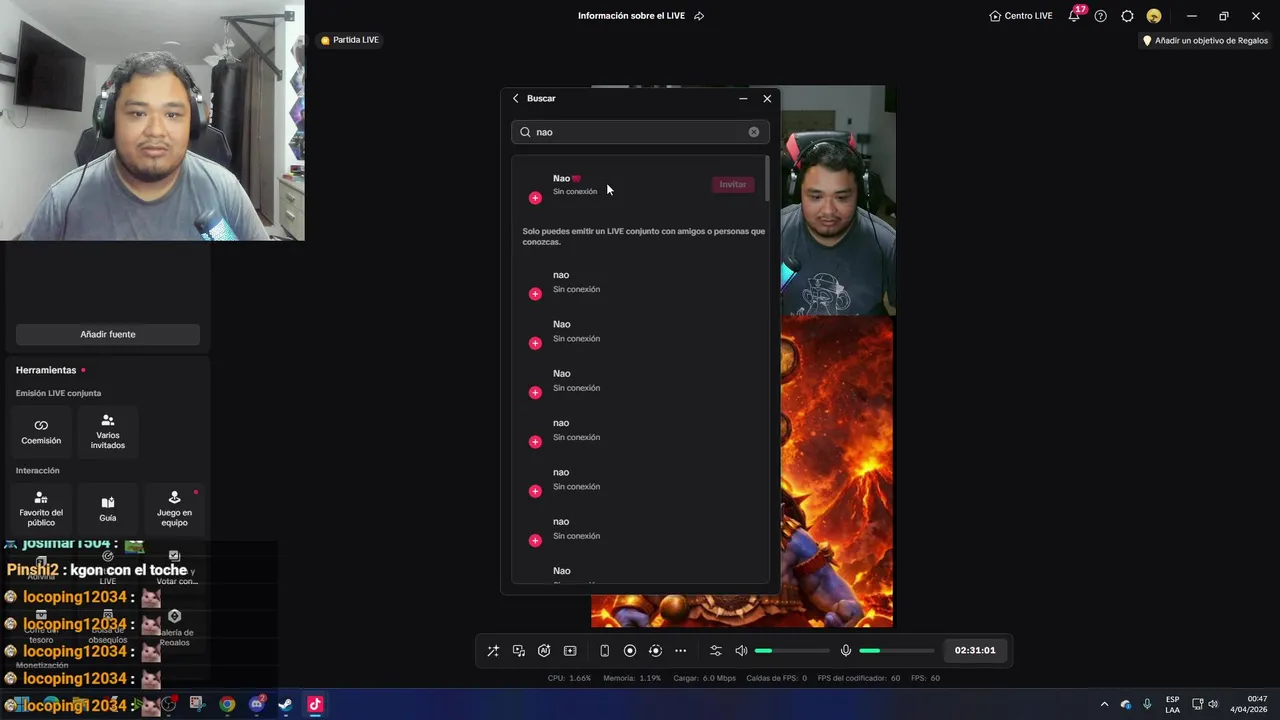The image size is (1280, 720).
Task: Click the 'Caídas de FPS: 0' status text
Action: 776,678
